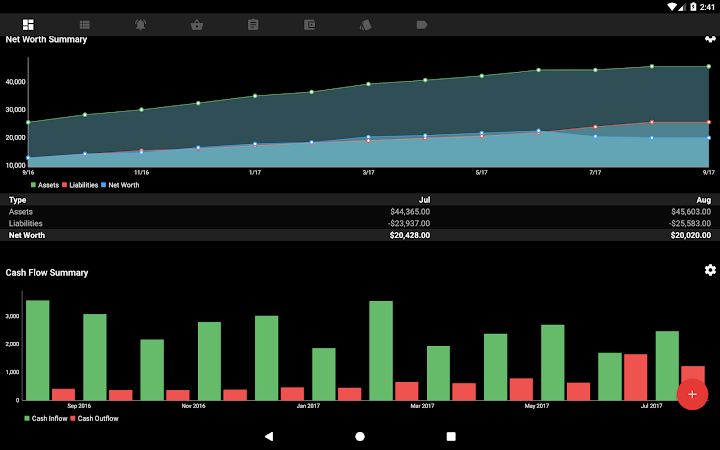Toggle Liabilities series in chart legend

[x=80, y=185]
